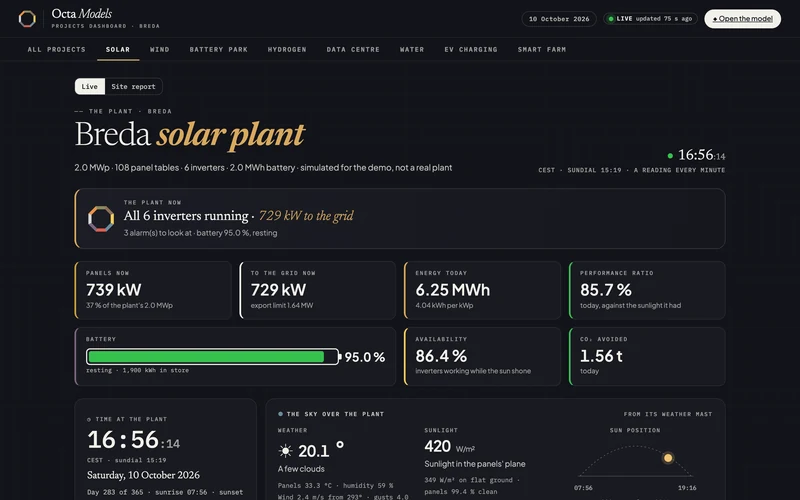This screenshot has height=500, width=800.
Task: Click the Energy Today 6.25 MWh card
Action: coord(482,290)
